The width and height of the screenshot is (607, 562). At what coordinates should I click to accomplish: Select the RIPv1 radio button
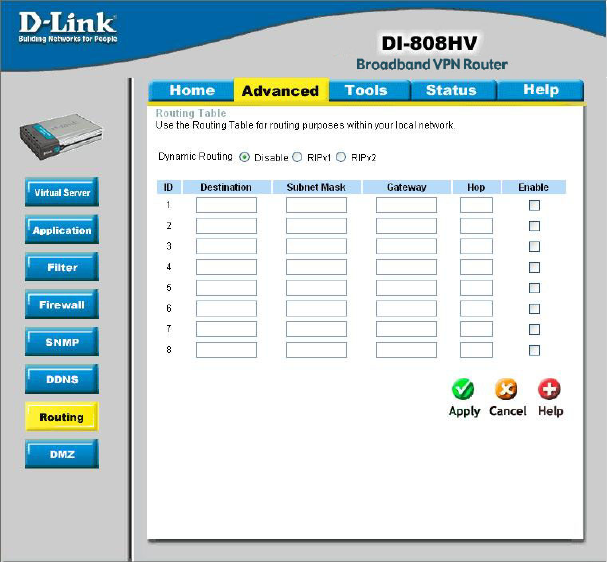[x=297, y=157]
